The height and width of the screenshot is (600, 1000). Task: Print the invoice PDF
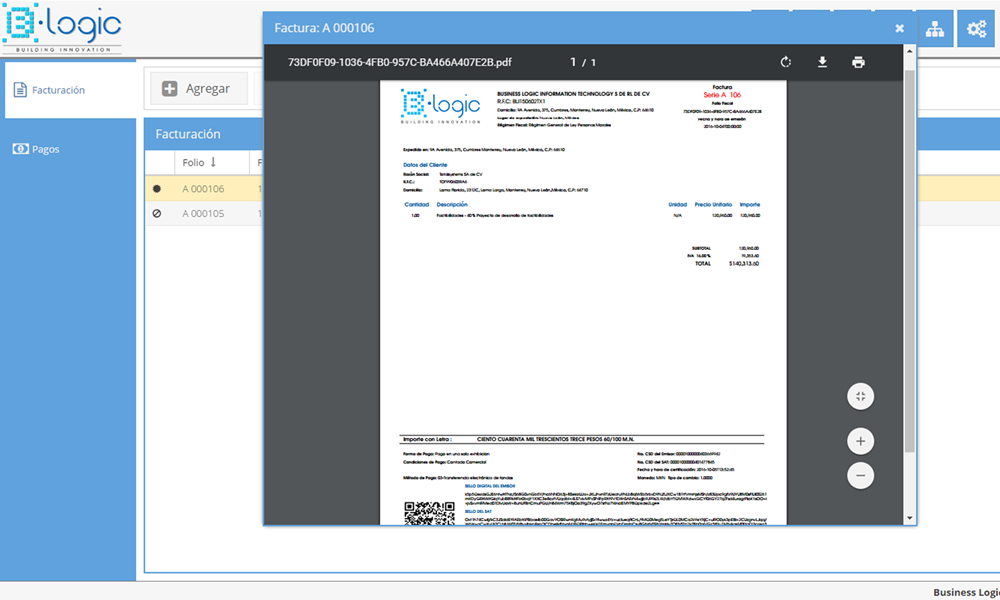pos(858,62)
